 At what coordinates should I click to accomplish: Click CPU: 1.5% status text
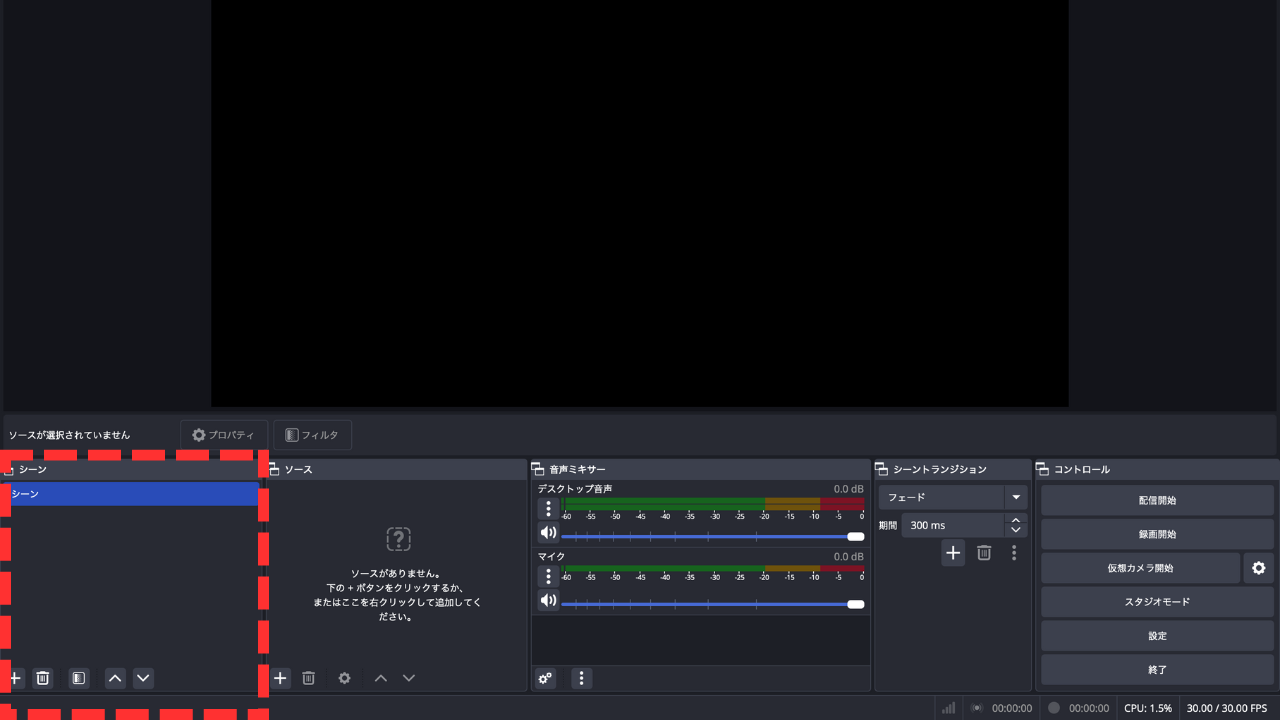pyautogui.click(x=1148, y=708)
